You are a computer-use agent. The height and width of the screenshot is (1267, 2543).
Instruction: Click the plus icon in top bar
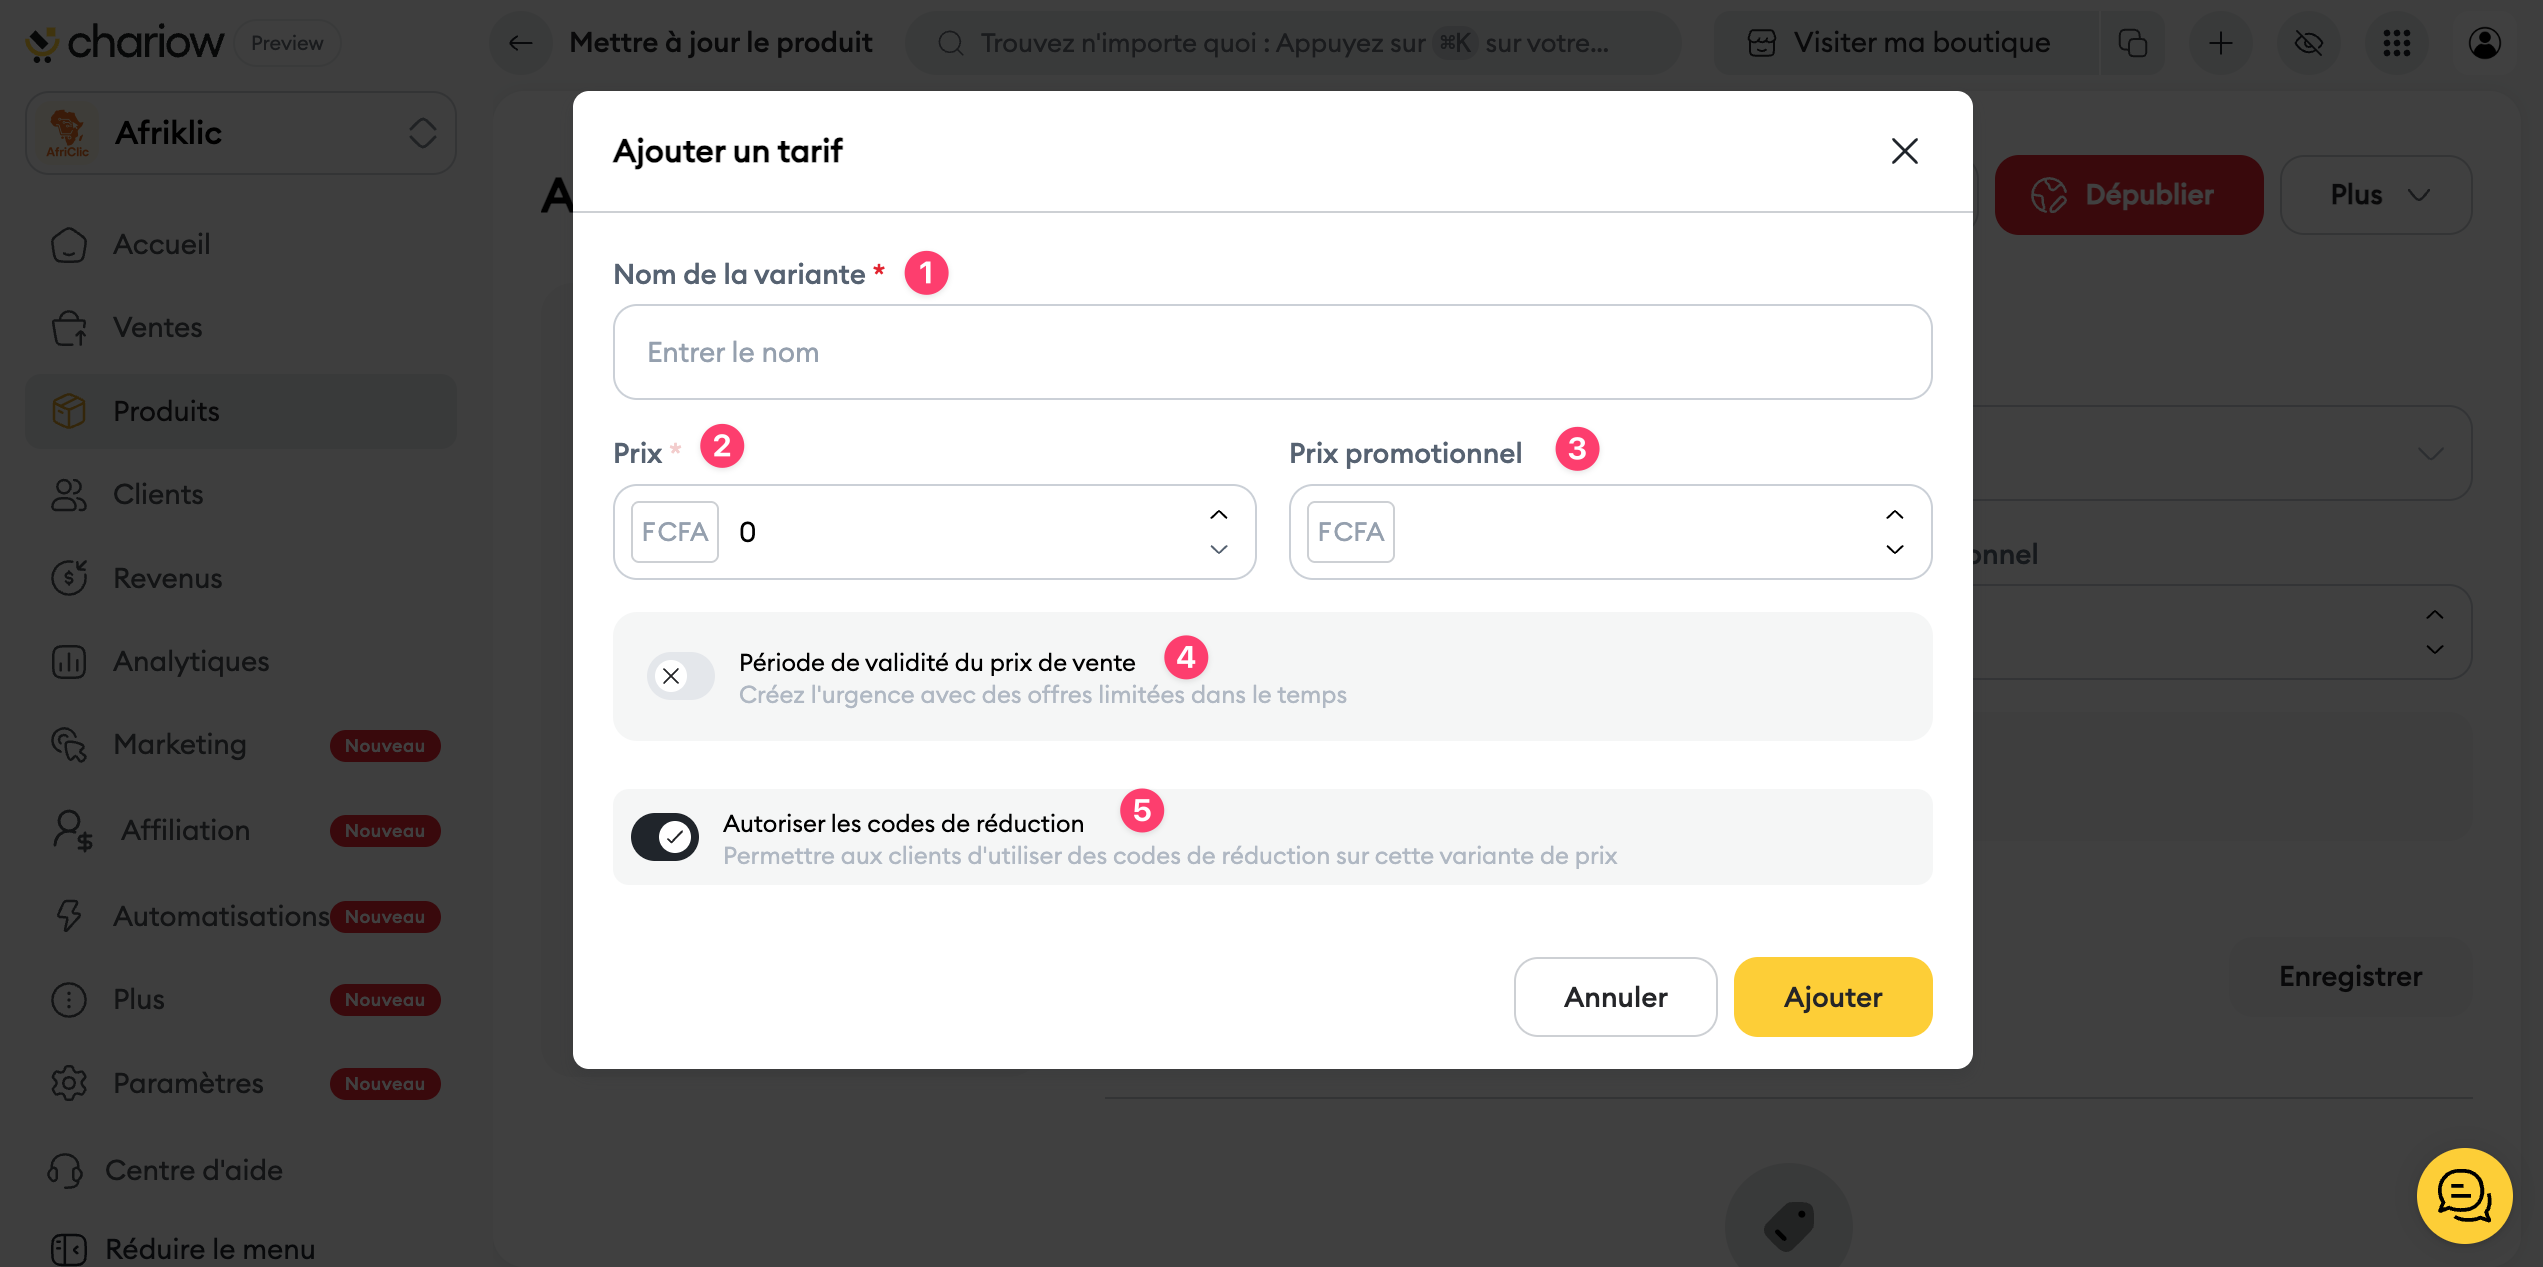2221,43
